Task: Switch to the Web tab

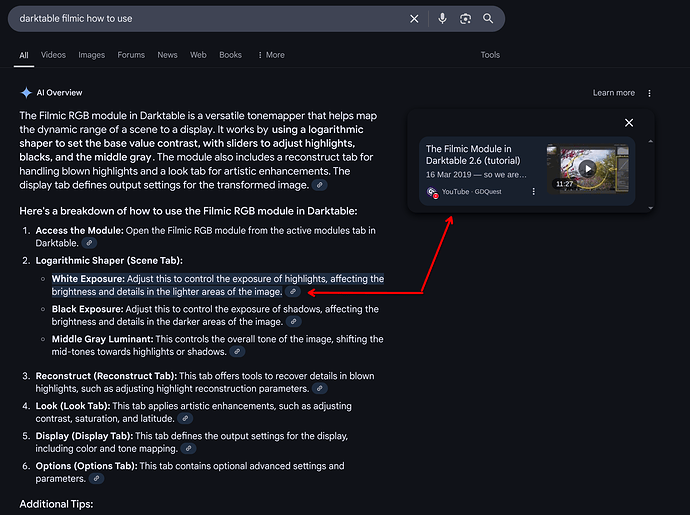Action: 198,55
